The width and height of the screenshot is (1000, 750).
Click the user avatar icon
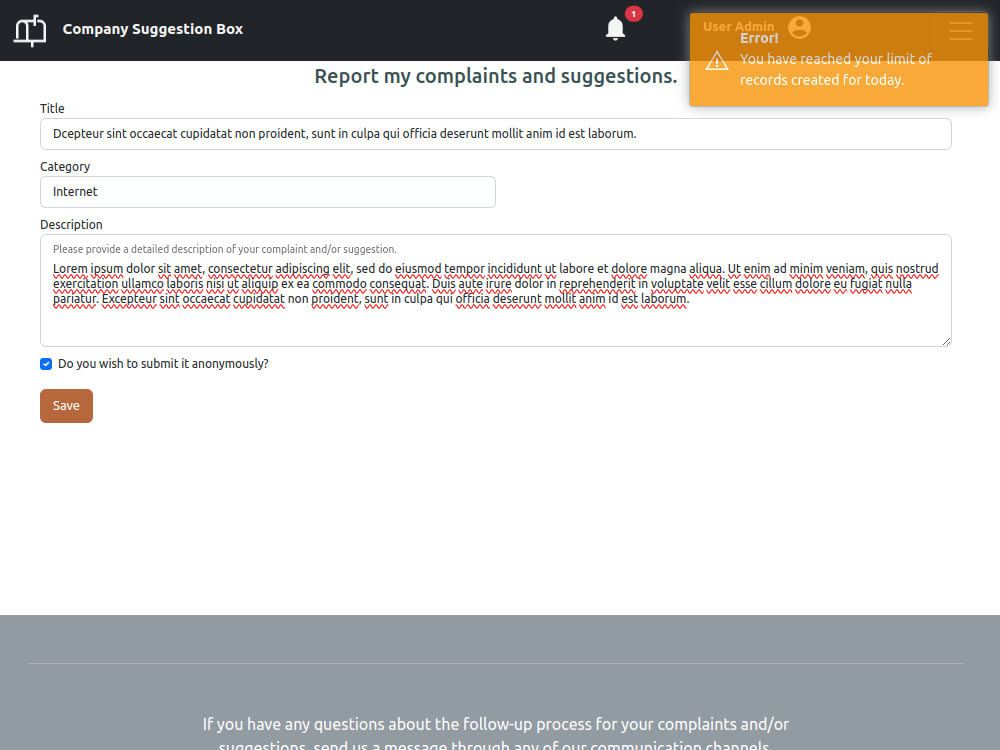pos(799,27)
